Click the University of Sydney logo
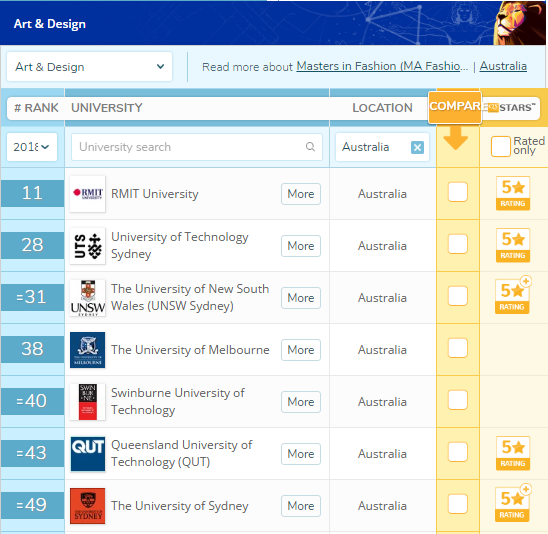The height and width of the screenshot is (534, 548). [88, 506]
